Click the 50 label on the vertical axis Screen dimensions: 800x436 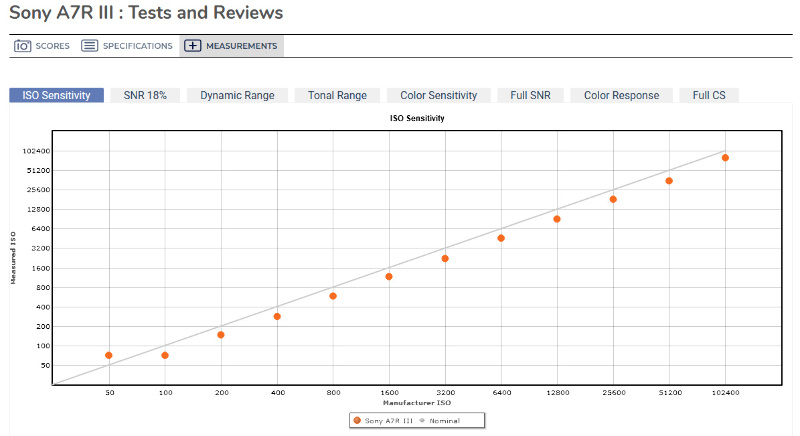pyautogui.click(x=45, y=366)
